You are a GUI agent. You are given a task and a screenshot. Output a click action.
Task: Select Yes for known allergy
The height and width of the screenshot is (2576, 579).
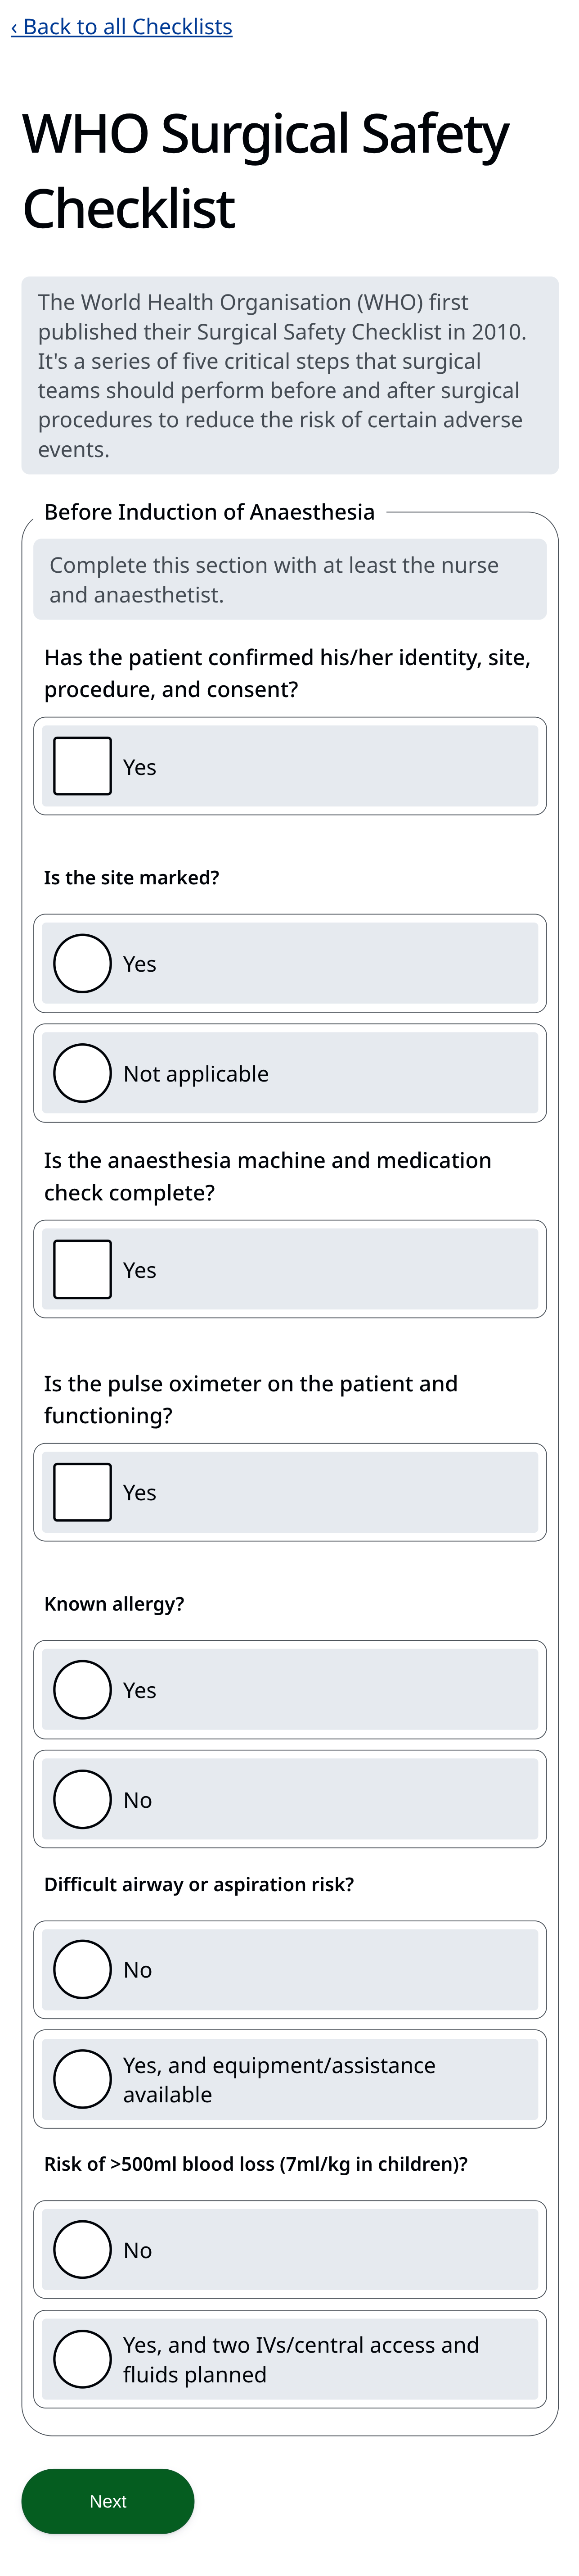83,1689
